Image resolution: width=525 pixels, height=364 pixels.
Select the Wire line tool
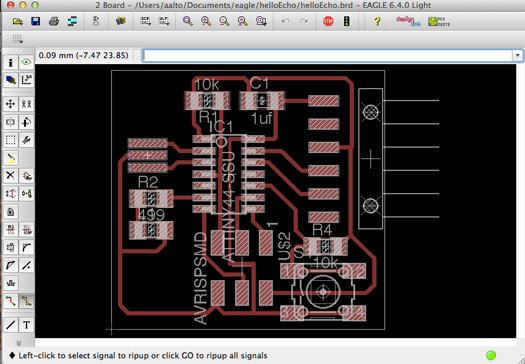click(10, 325)
